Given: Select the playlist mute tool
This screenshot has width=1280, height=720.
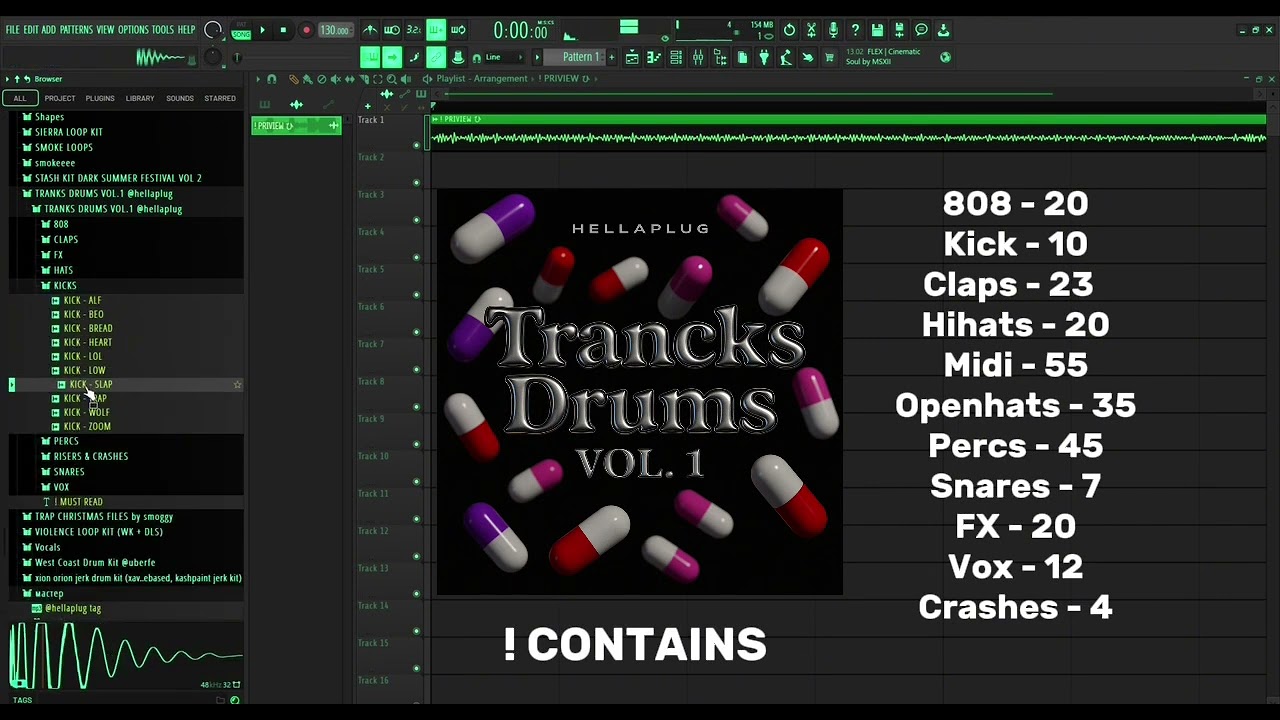Looking at the screenshot, I should pos(335,79).
